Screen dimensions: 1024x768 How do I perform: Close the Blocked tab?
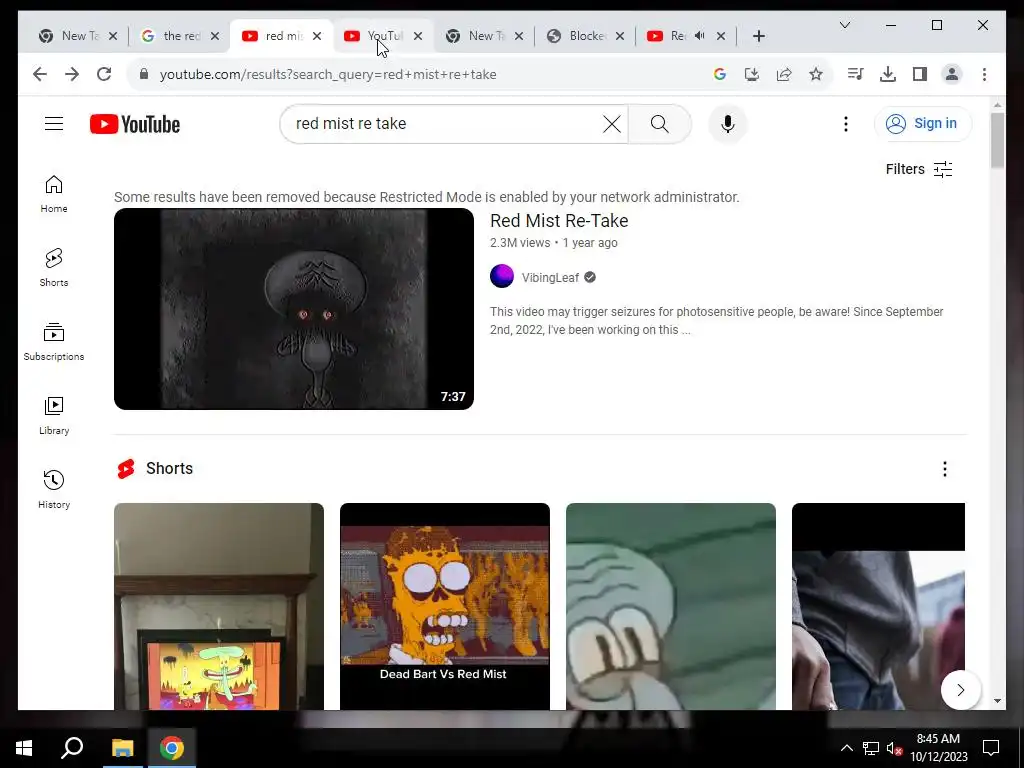point(620,36)
